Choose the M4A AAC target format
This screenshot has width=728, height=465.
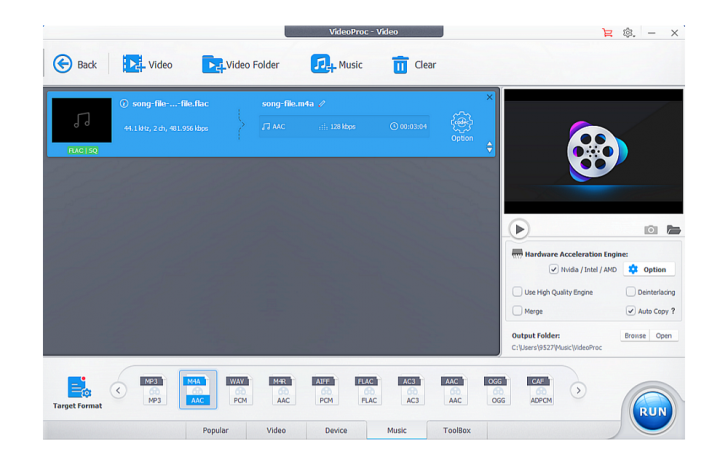click(198, 390)
